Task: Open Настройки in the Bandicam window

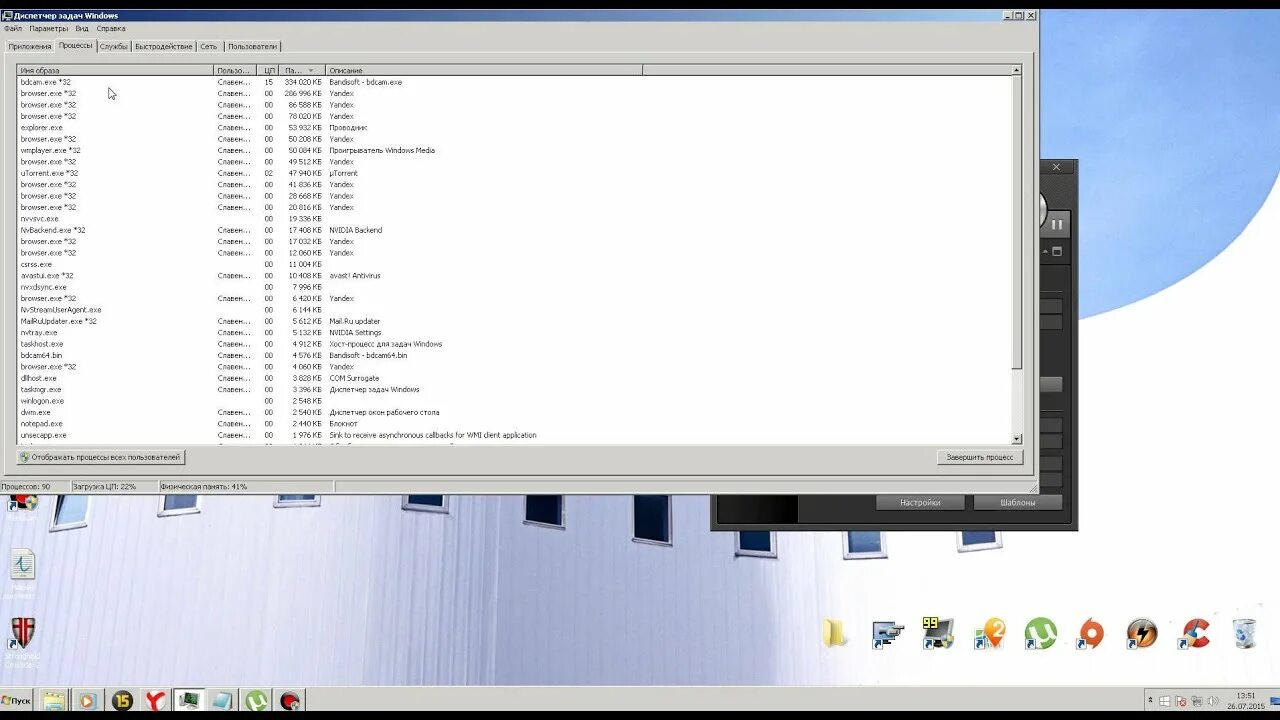Action: pyautogui.click(x=921, y=503)
